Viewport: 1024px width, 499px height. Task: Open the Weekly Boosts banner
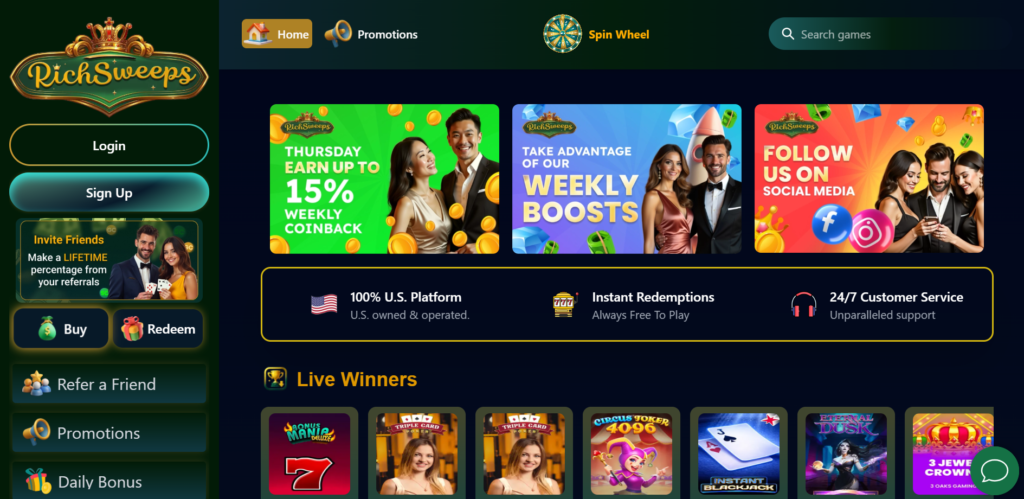(x=627, y=179)
